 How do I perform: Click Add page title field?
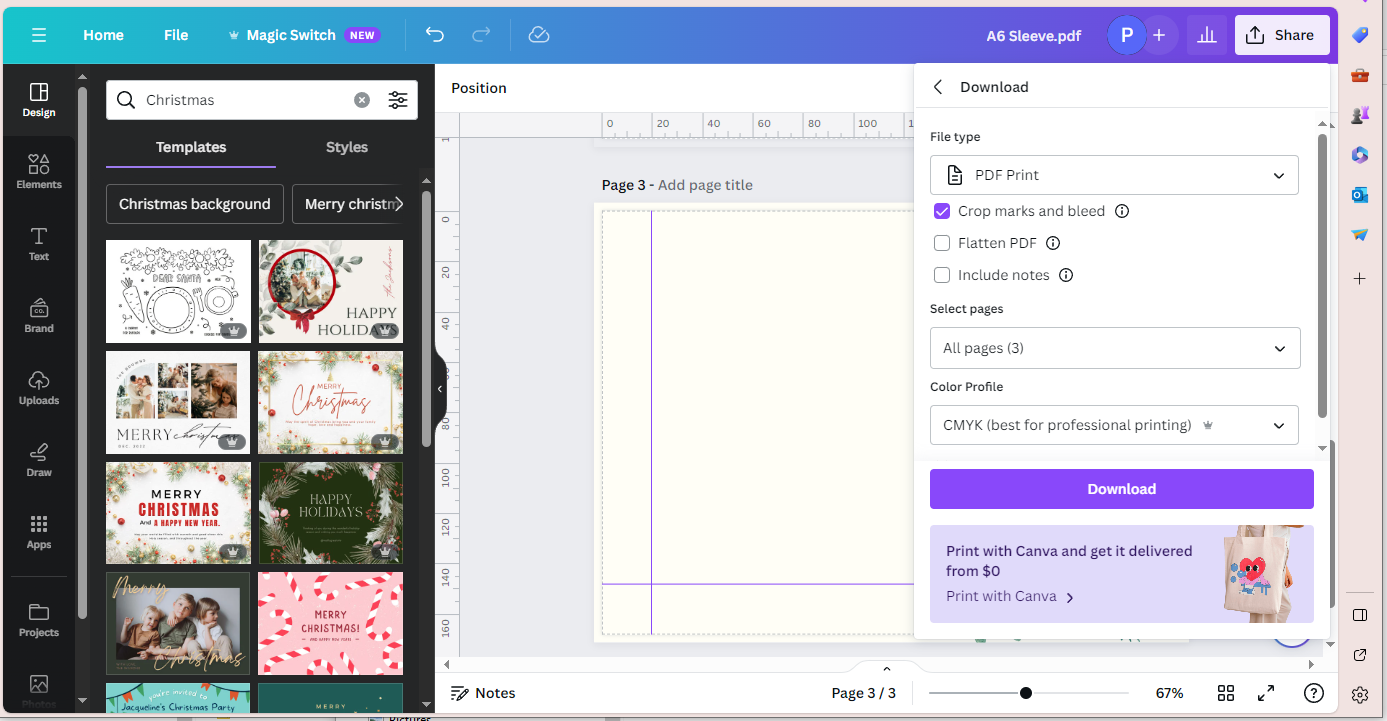[705, 185]
